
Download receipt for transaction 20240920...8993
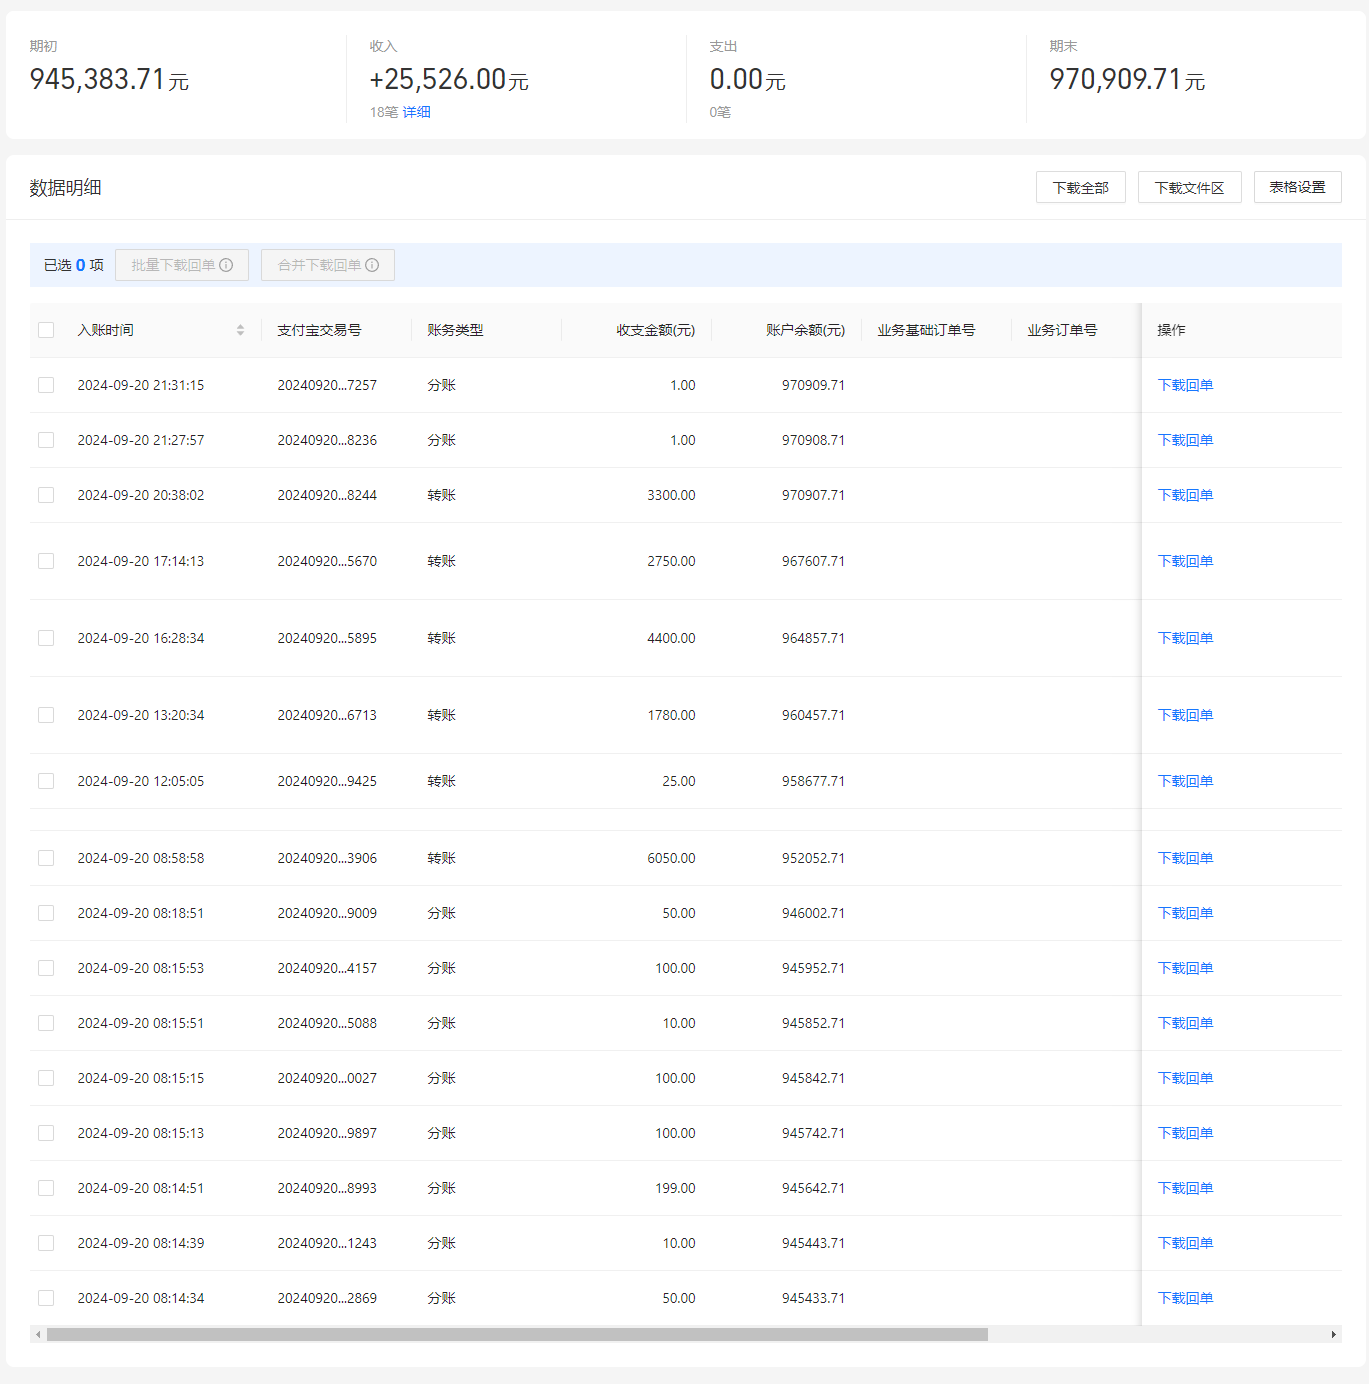(x=1185, y=1188)
